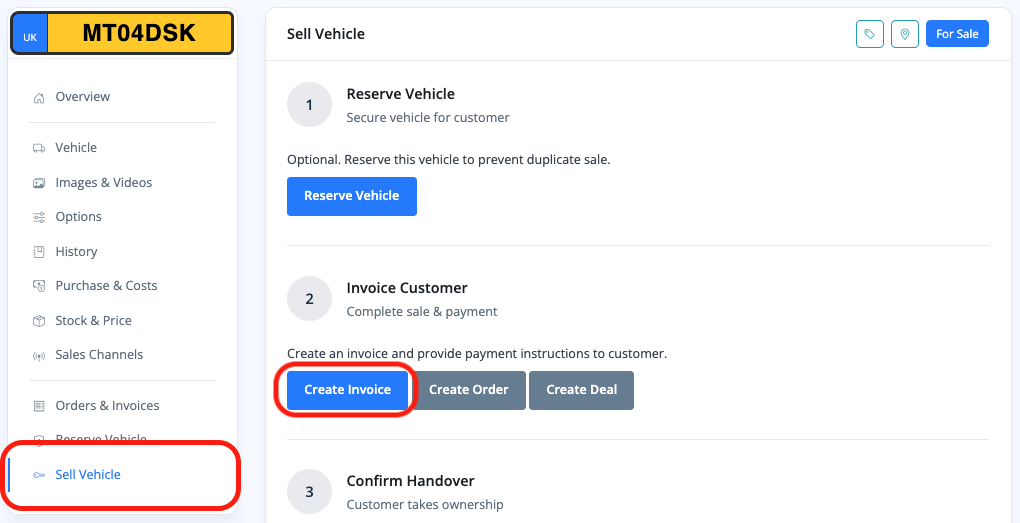This screenshot has width=1020, height=523.
Task: Click the Vehicle truck icon in sidebar
Action: click(x=39, y=148)
